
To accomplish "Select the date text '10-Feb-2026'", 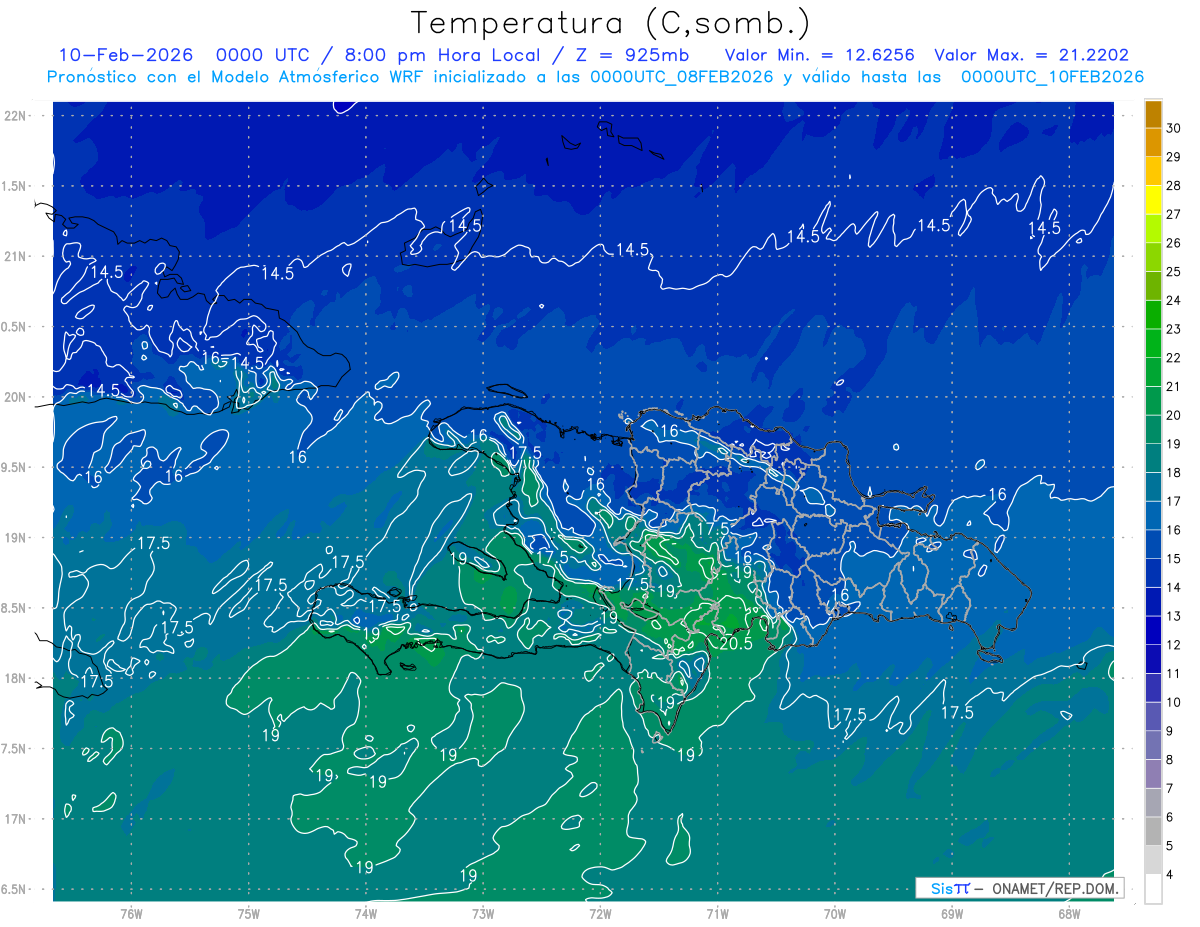I will 127,55.
